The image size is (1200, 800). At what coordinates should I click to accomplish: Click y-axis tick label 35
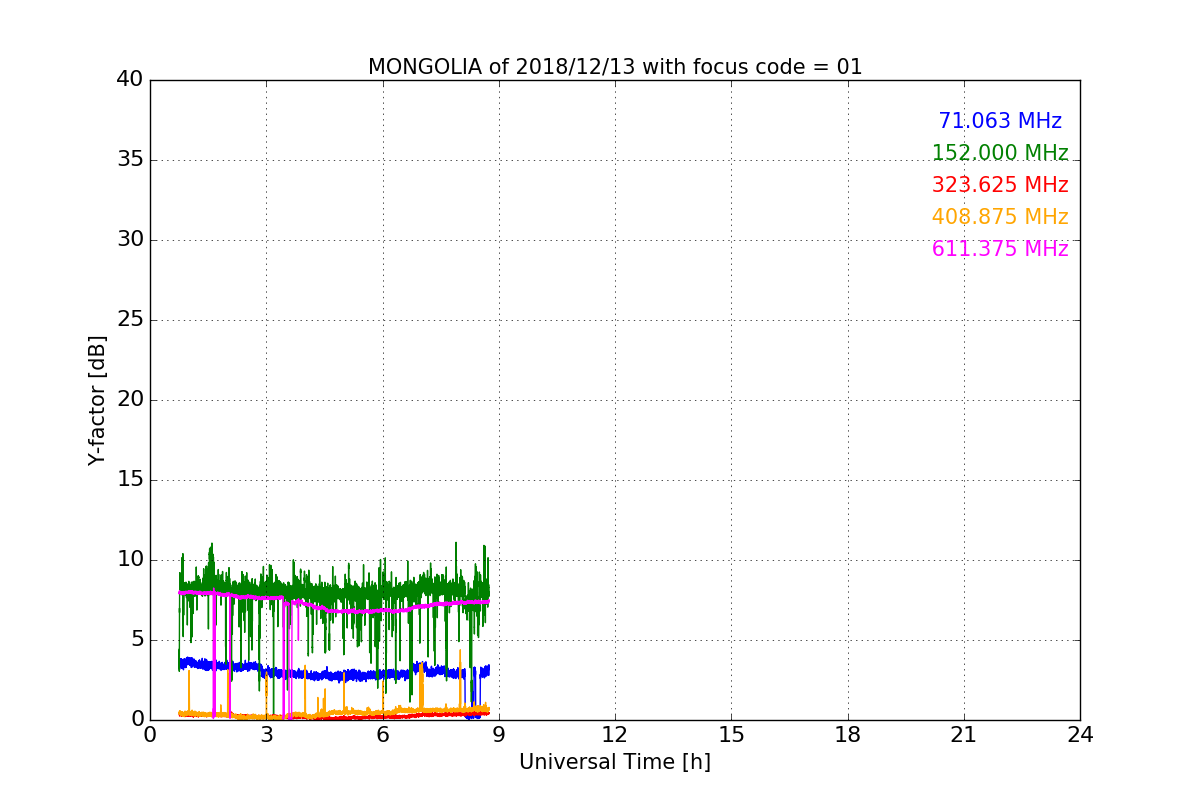click(130, 160)
